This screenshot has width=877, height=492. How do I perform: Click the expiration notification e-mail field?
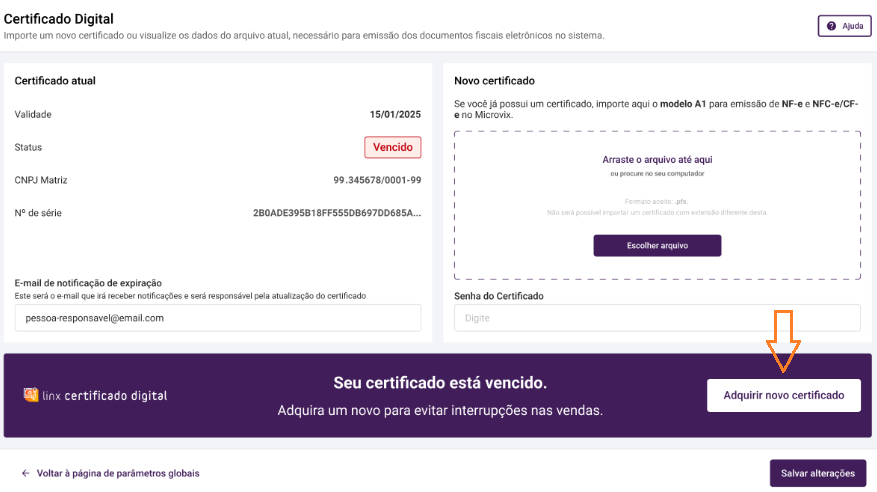point(218,318)
